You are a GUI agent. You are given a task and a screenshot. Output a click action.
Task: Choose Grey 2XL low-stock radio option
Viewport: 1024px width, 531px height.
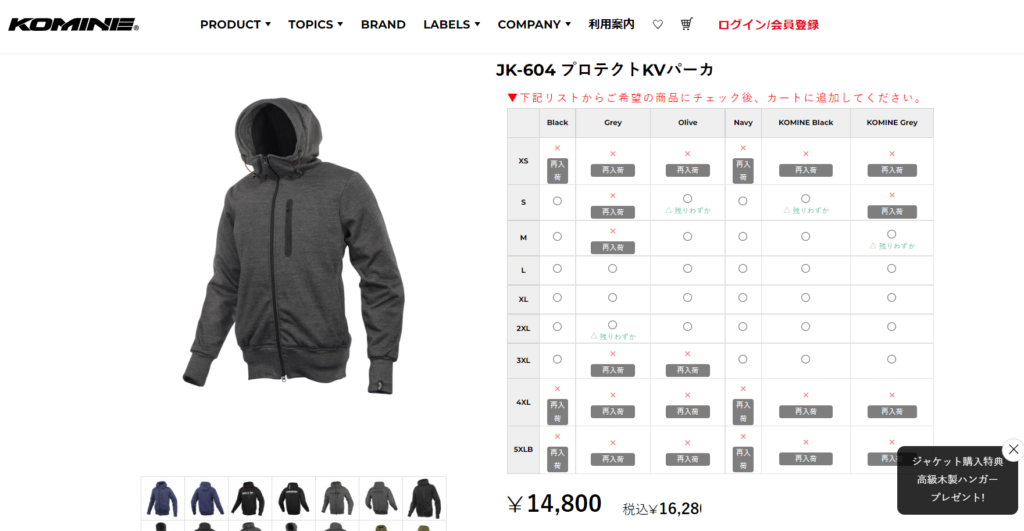612,325
